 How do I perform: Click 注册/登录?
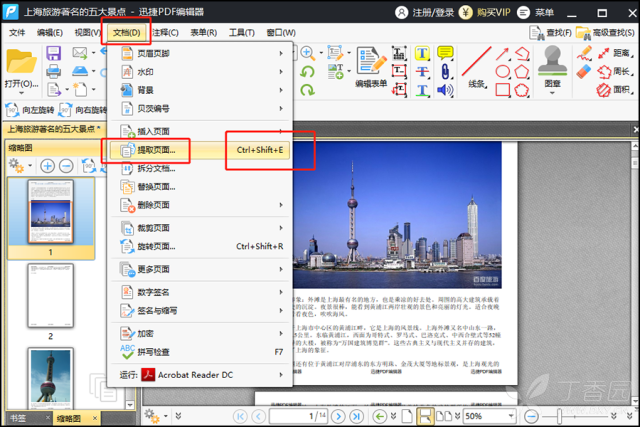click(424, 13)
